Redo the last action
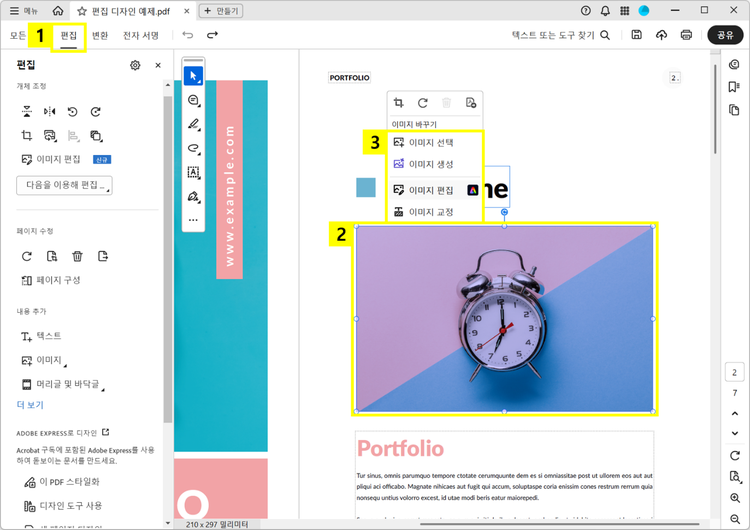 pos(212,35)
